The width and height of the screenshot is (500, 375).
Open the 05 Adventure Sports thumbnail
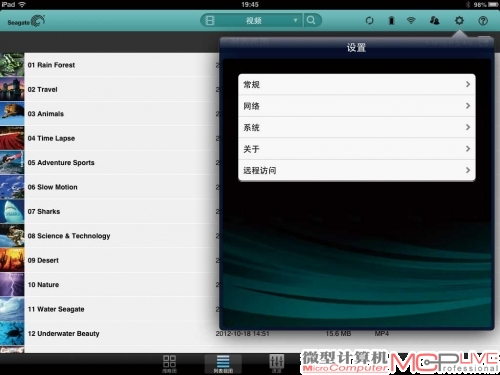(x=12, y=162)
